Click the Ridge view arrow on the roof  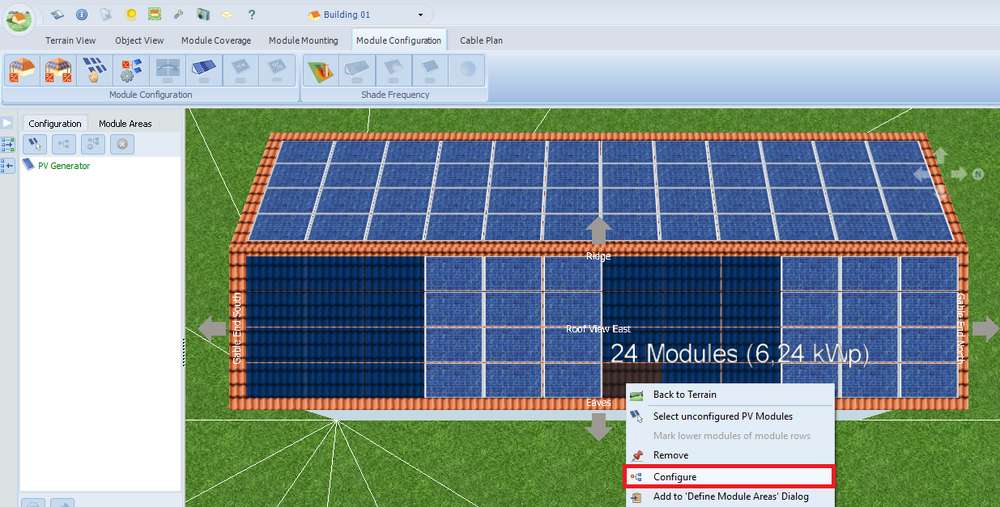pyautogui.click(x=598, y=230)
